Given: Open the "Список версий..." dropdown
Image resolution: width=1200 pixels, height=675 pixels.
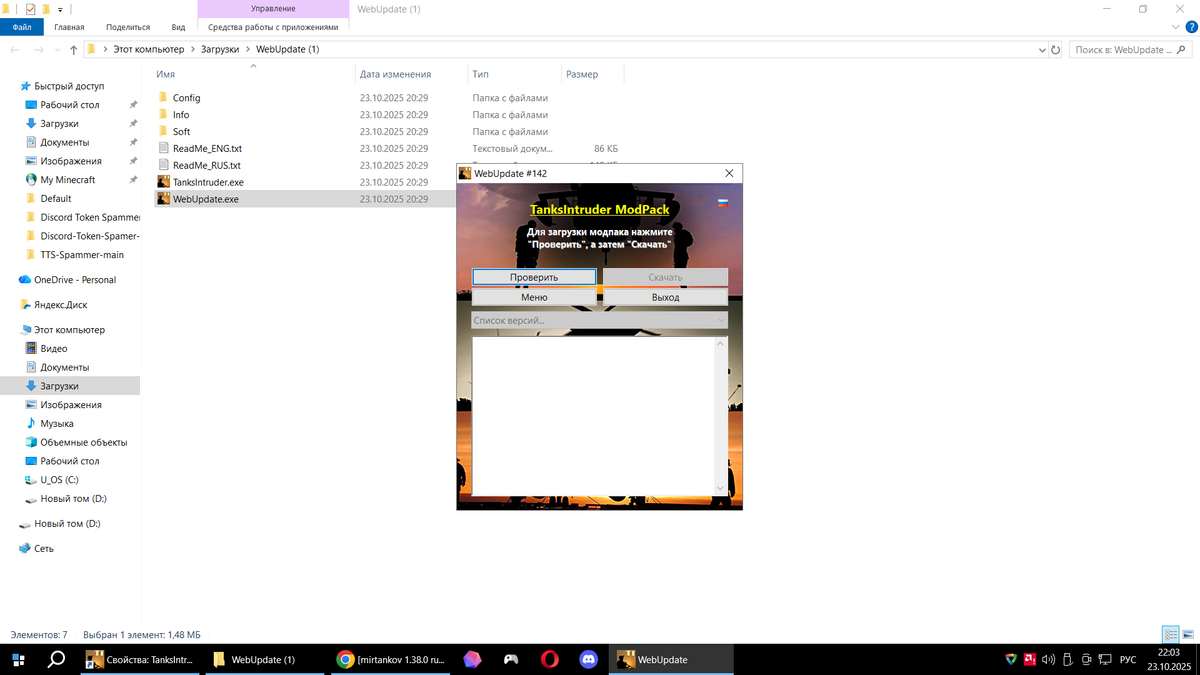Looking at the screenshot, I should 599,320.
